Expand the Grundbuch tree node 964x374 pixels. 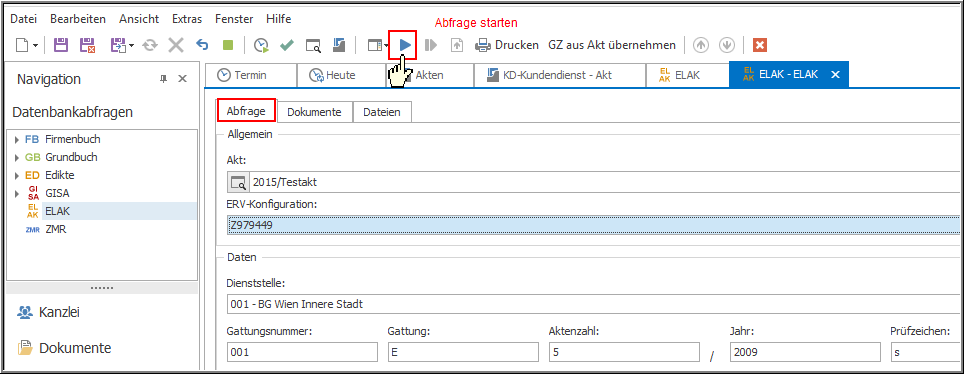pos(17,157)
